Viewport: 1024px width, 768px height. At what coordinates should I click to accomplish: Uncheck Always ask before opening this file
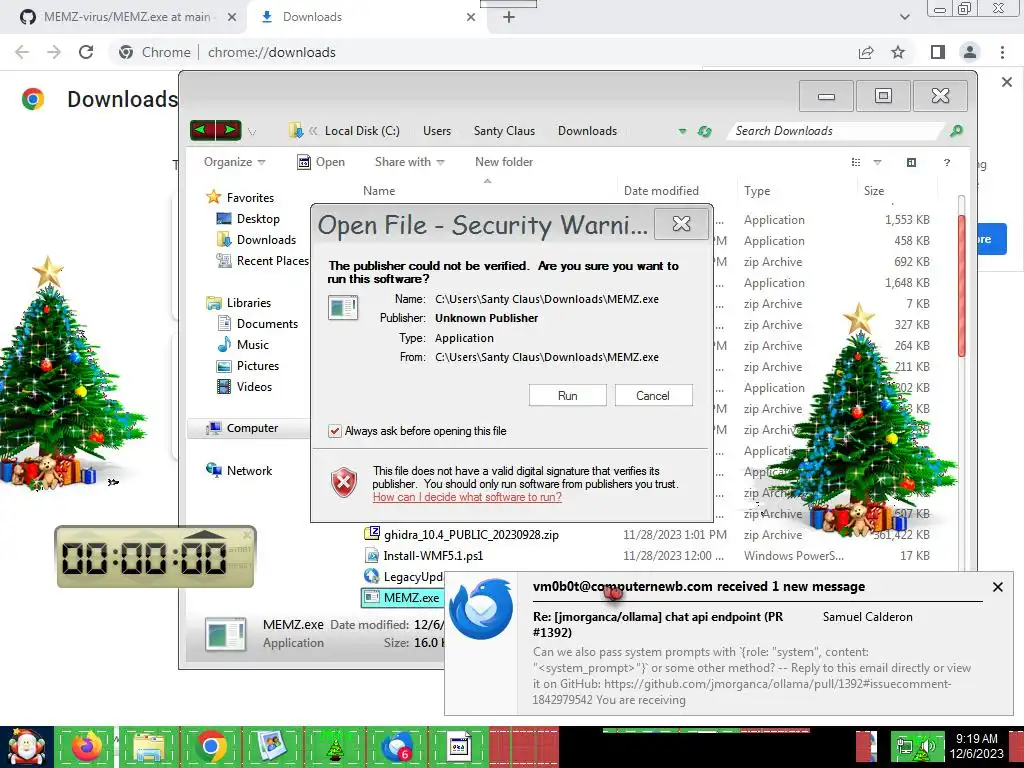(334, 431)
